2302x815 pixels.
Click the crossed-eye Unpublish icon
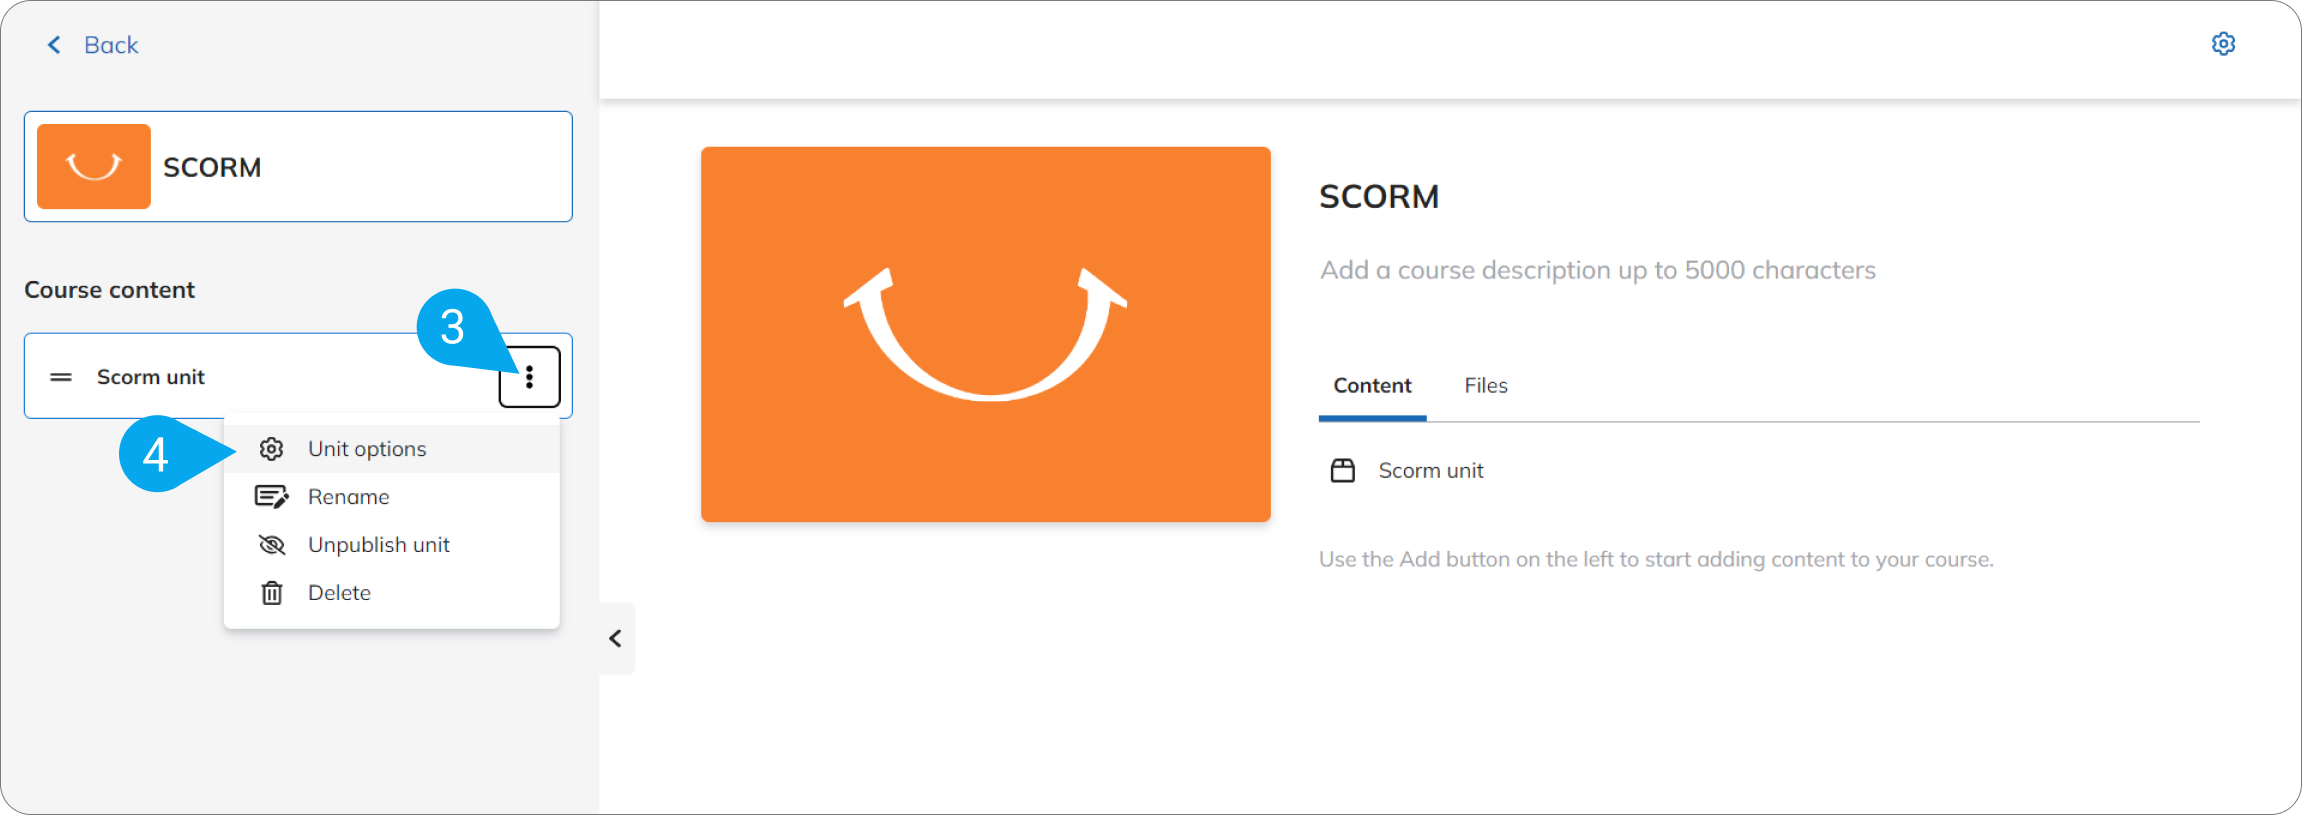pyautogui.click(x=271, y=545)
